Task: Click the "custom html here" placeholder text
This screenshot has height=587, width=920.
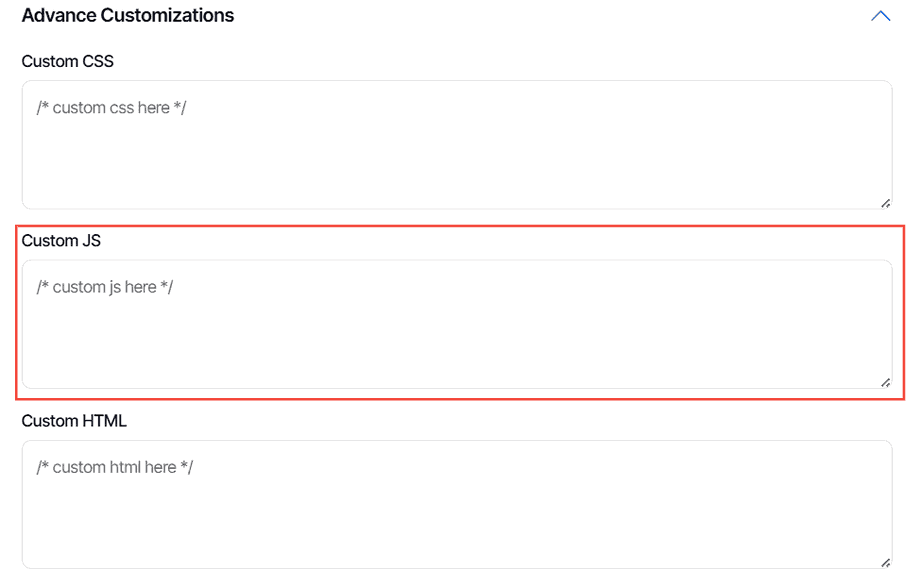Action: [114, 468]
